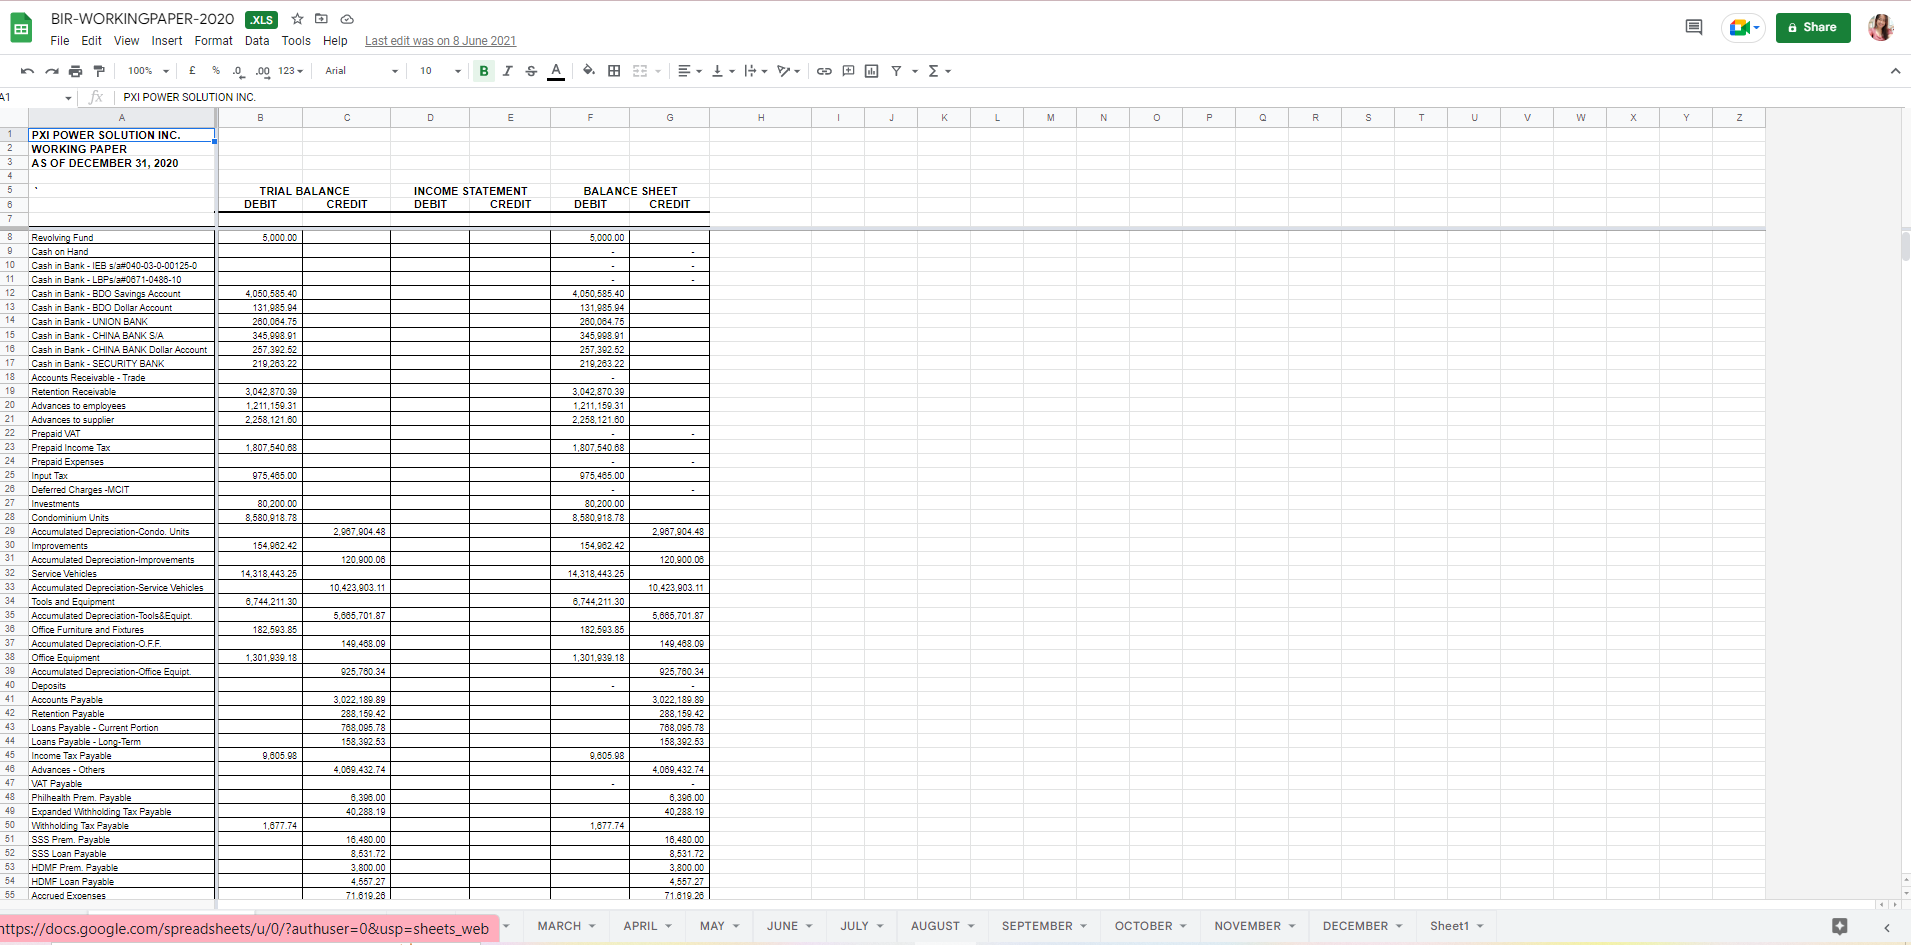Viewport: 1911px width, 945px height.
Task: Open the zoom 100% dropdown
Action: (x=148, y=71)
